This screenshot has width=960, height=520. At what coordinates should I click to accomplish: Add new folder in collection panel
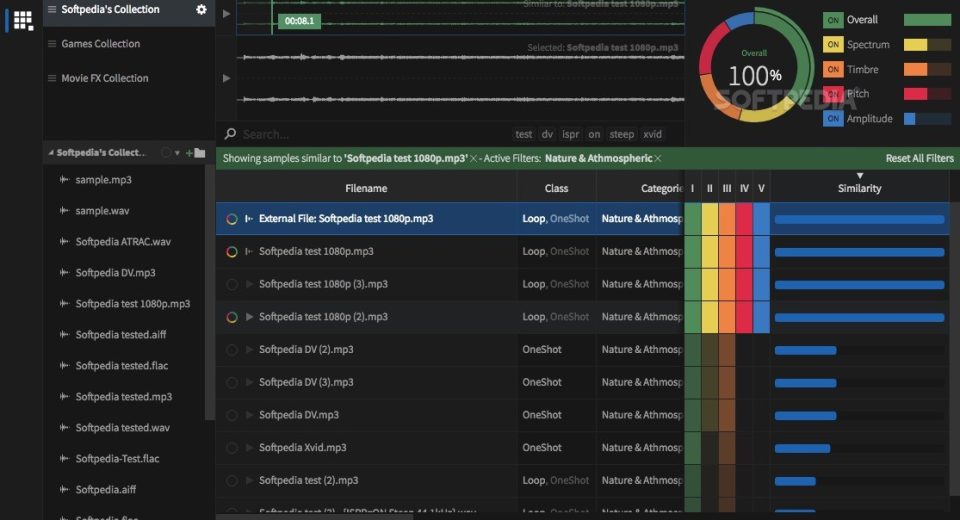coord(195,153)
